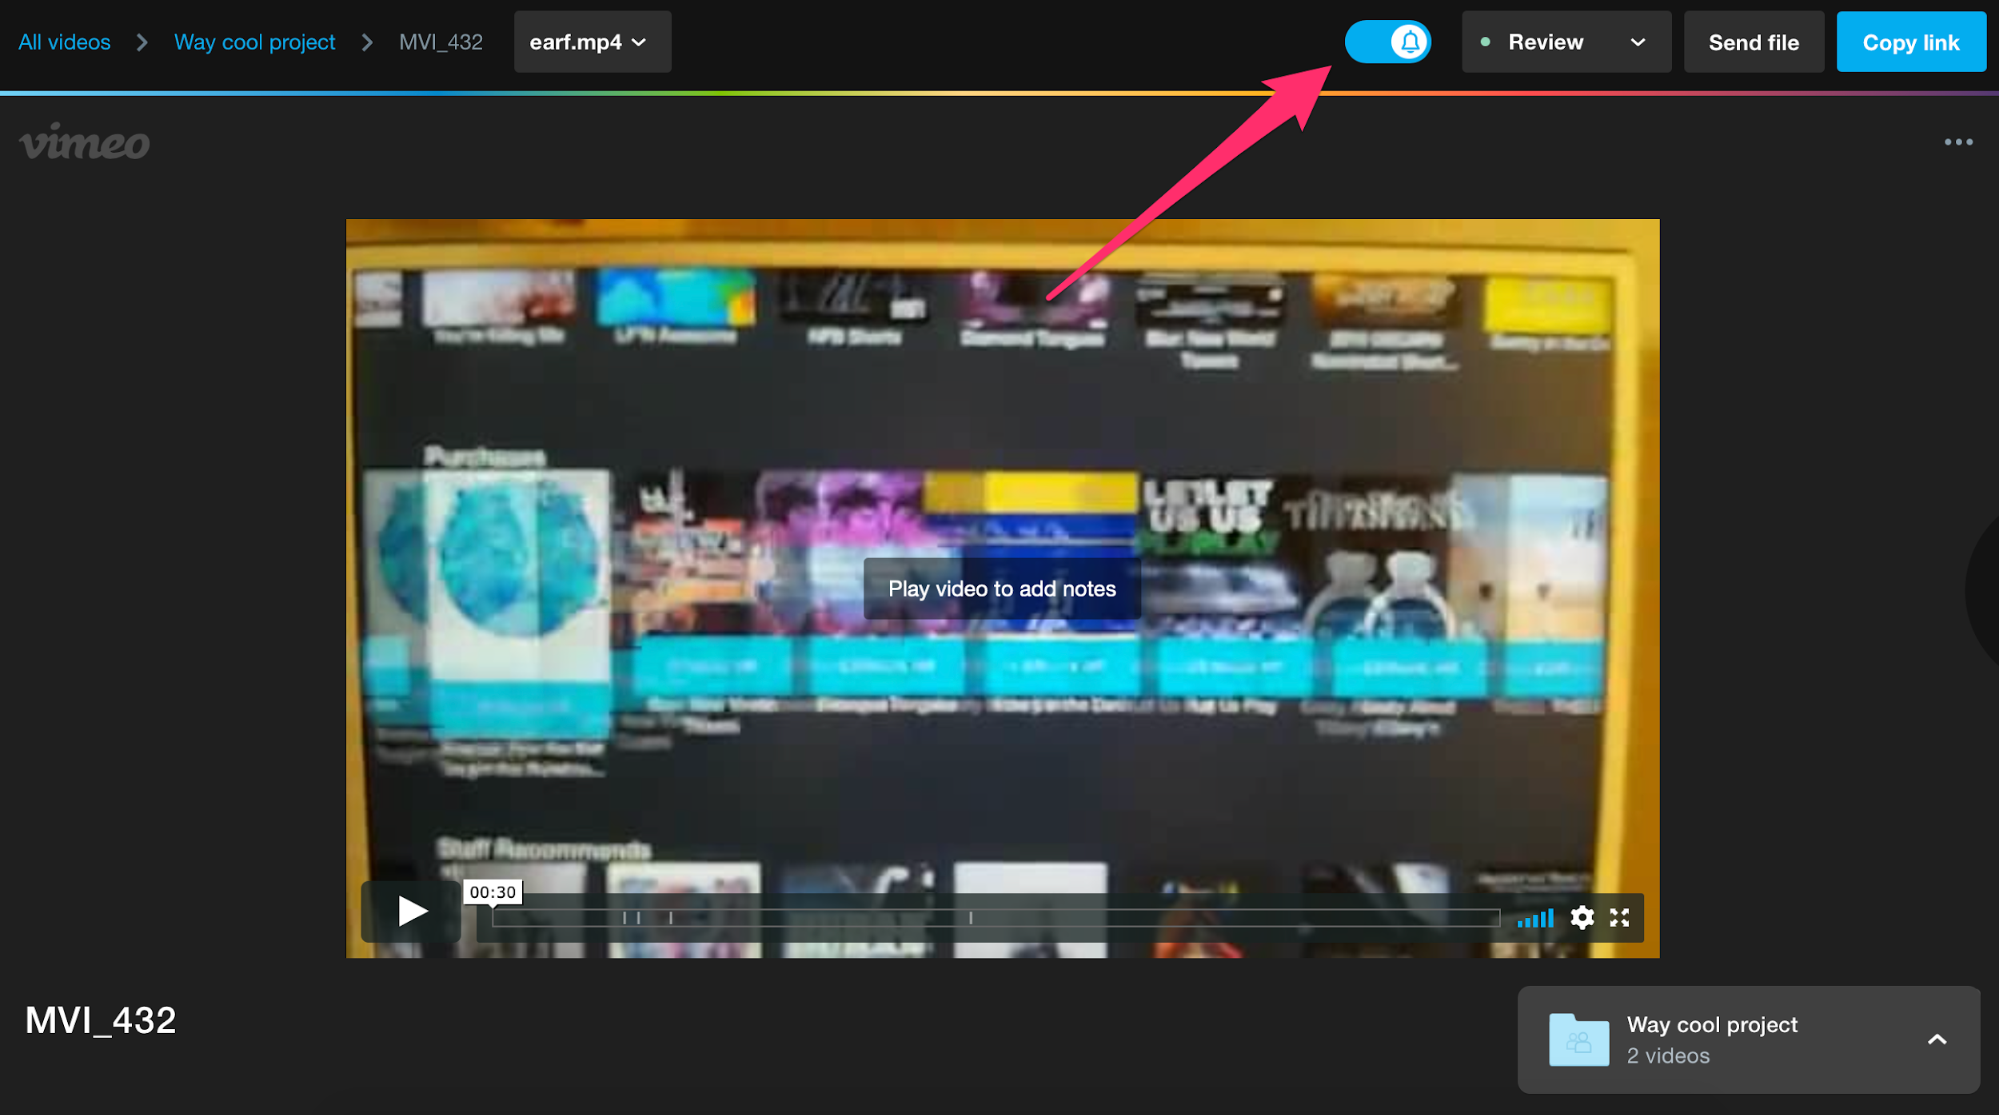The width and height of the screenshot is (1999, 1116).
Task: Click the Send file button
Action: [1753, 43]
